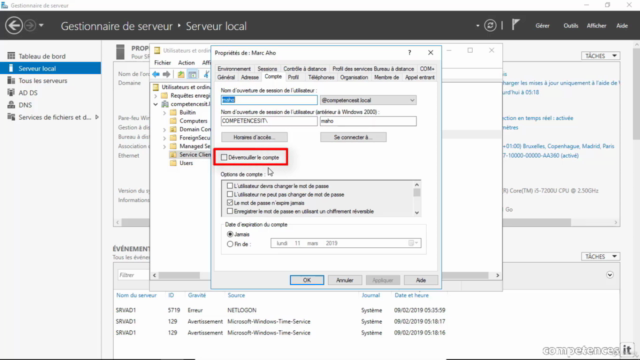Check L'utilisateur ne peut pas changer de mot de passe
Screen dimensions: 640x360
tap(230, 194)
